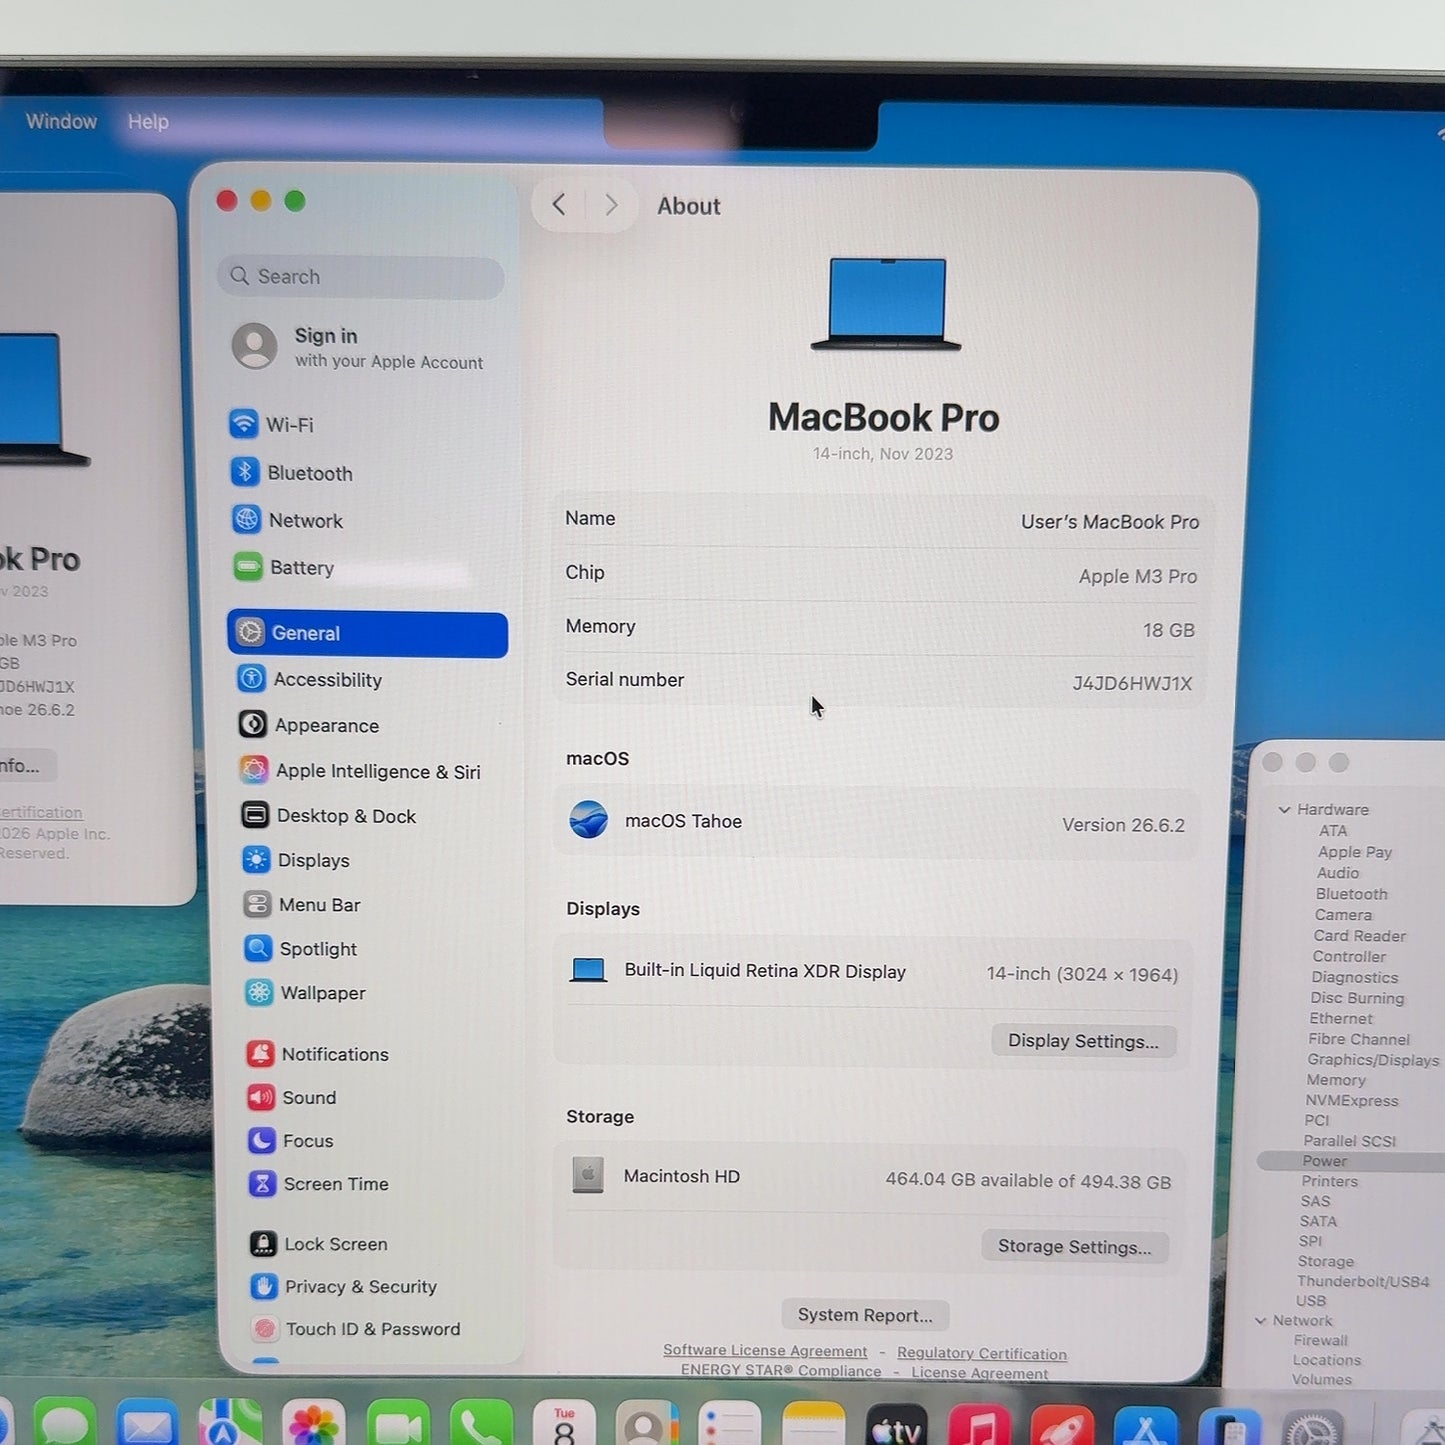
Task: Select Firewall under Network in System Information
Action: [1320, 1340]
